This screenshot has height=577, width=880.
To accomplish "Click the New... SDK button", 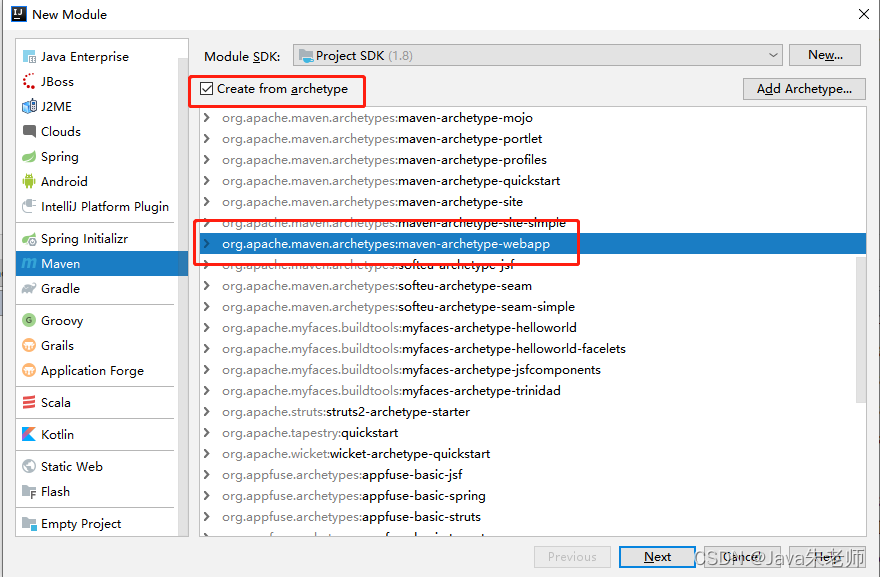I will coord(824,55).
